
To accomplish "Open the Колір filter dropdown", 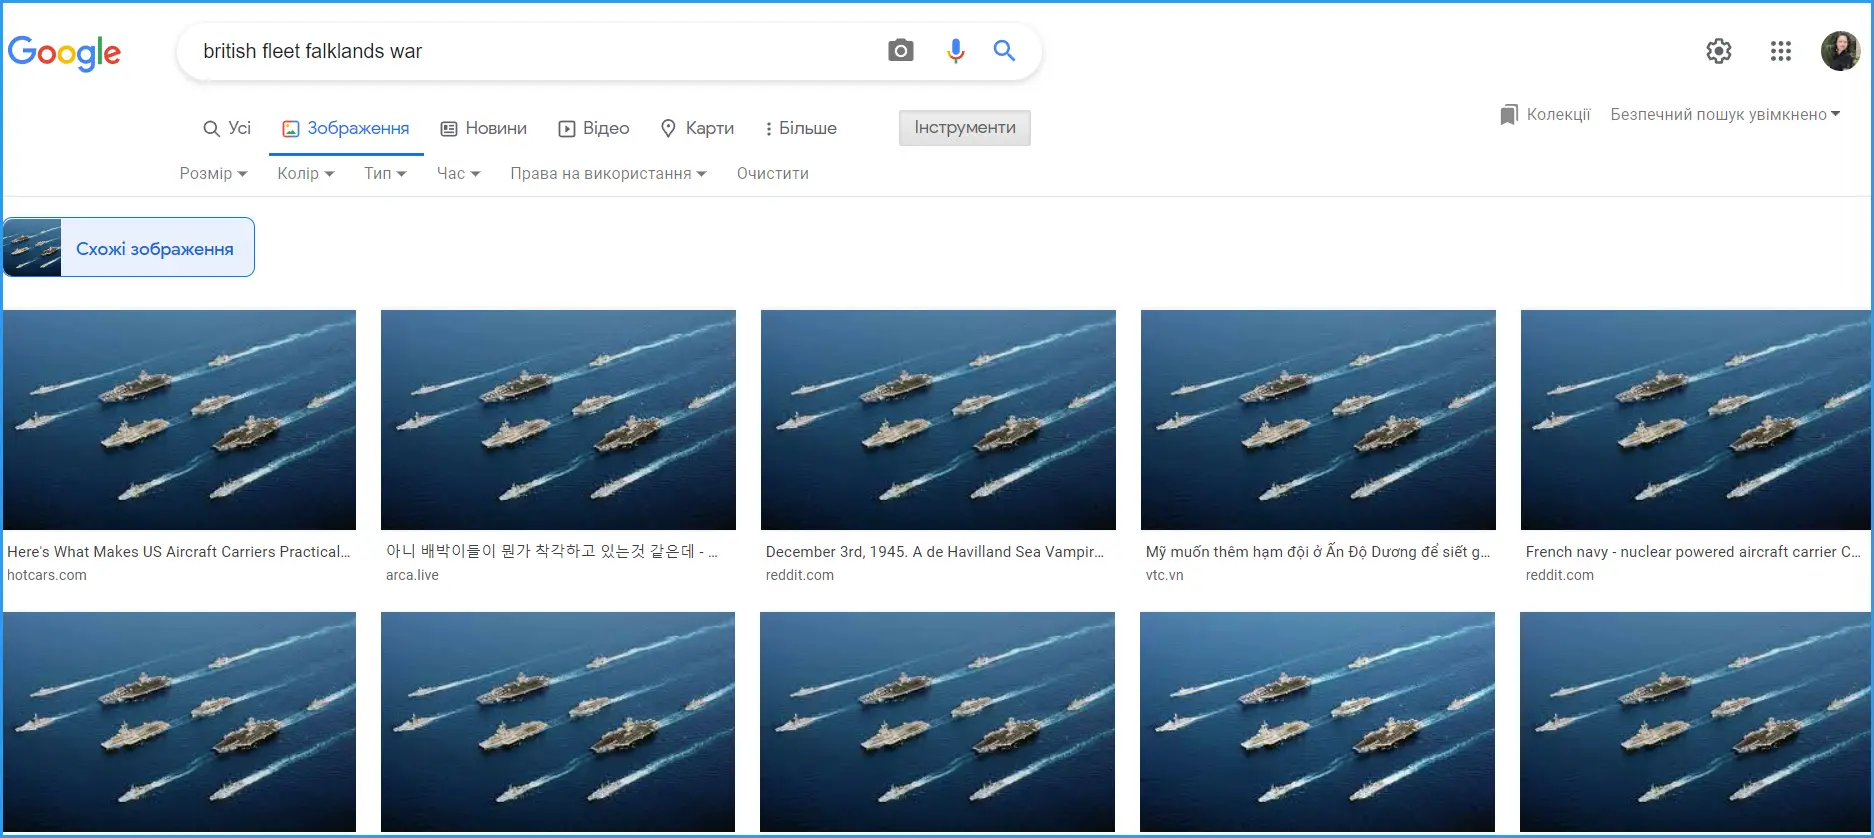I will pos(306,173).
